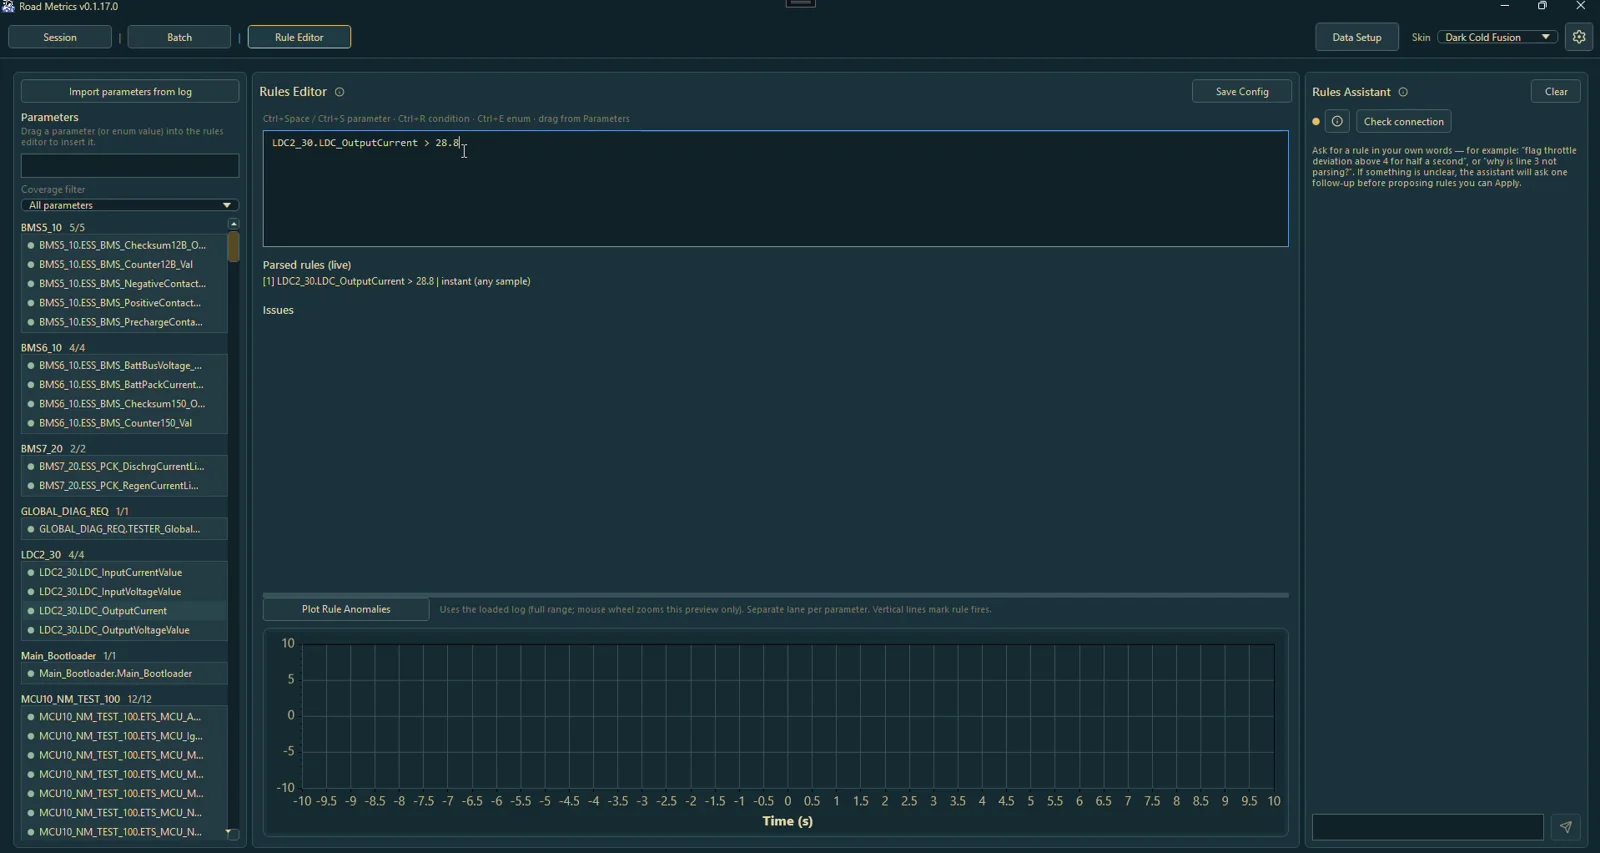
Task: Select BMS5_10.ESS_BMS_Counter12B_Val parameter
Action: tap(124, 265)
